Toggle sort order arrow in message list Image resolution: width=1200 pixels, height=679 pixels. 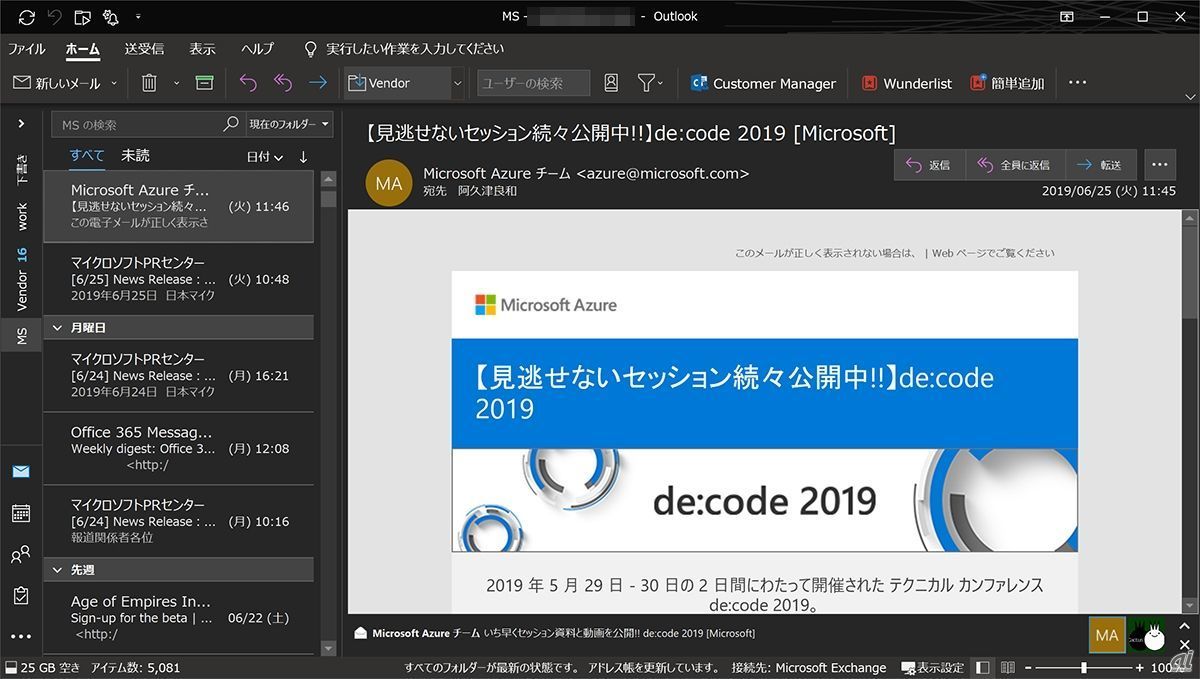[303, 157]
